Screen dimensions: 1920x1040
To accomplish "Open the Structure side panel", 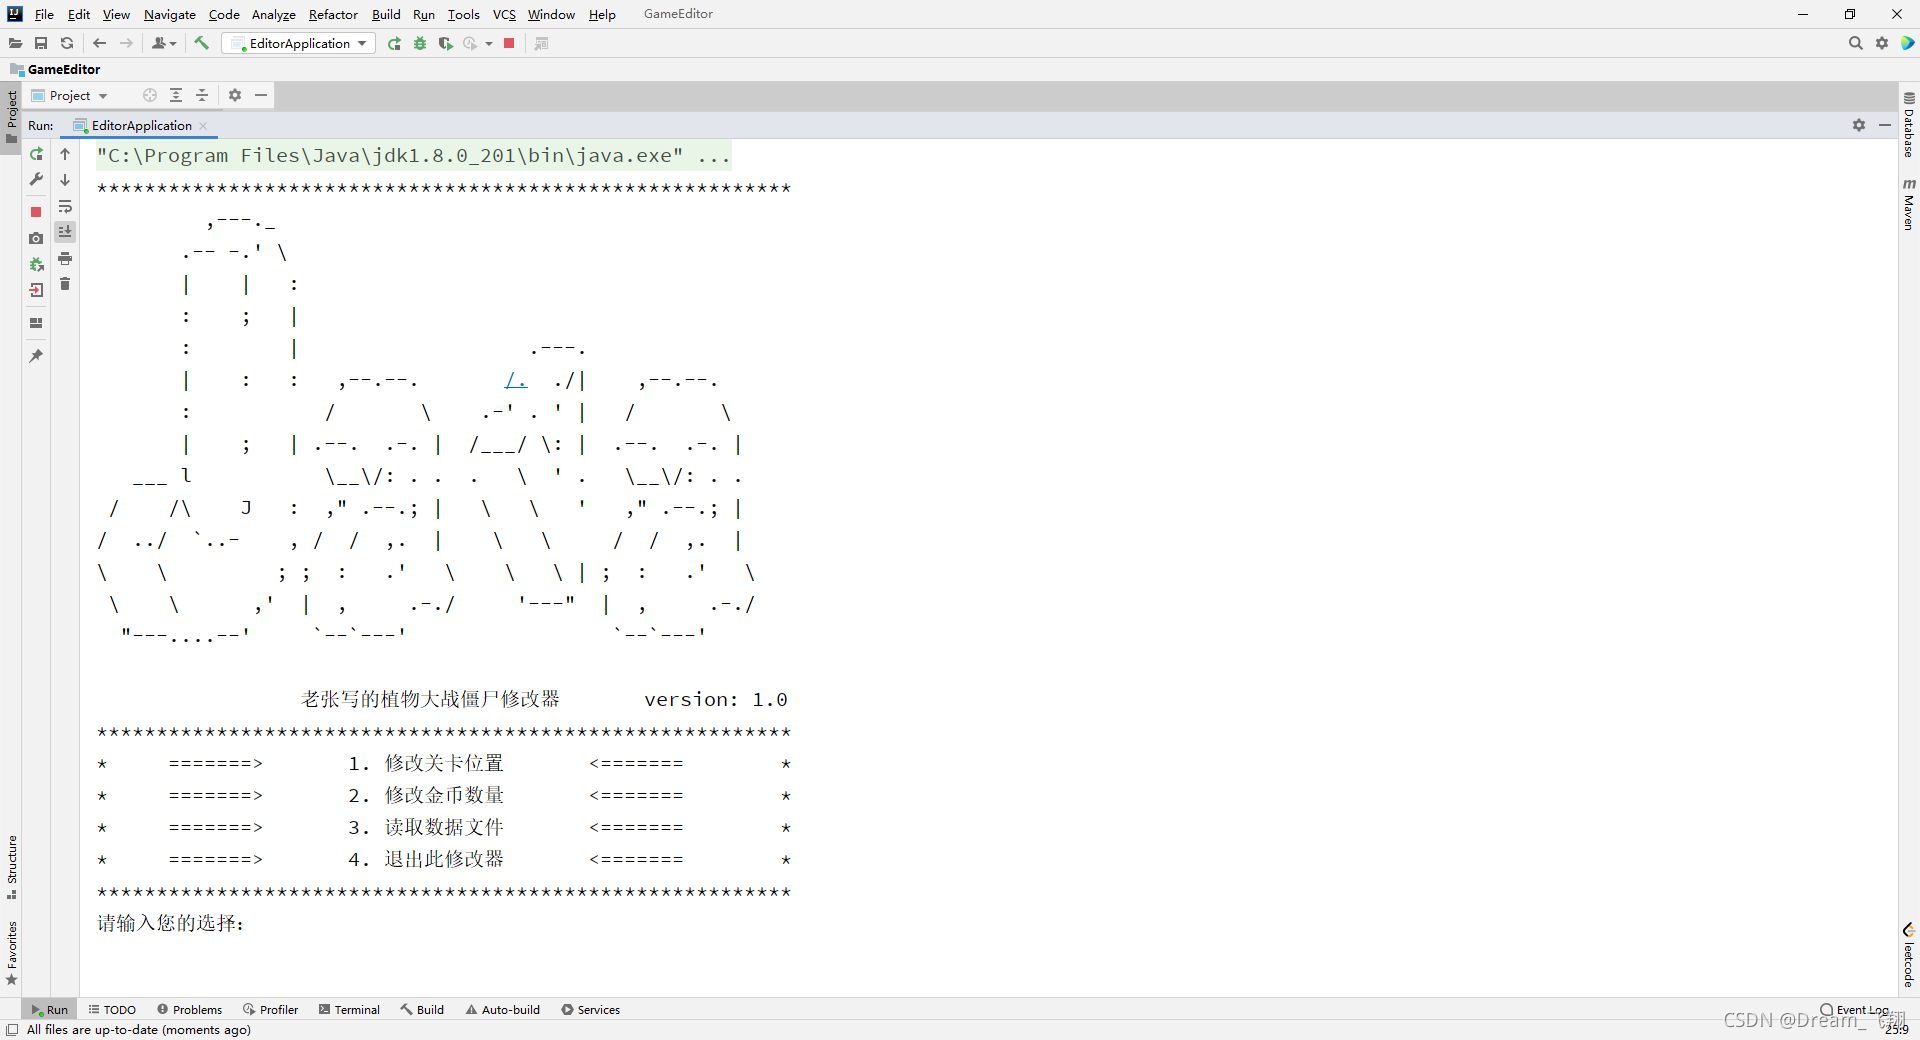I will click(x=12, y=866).
